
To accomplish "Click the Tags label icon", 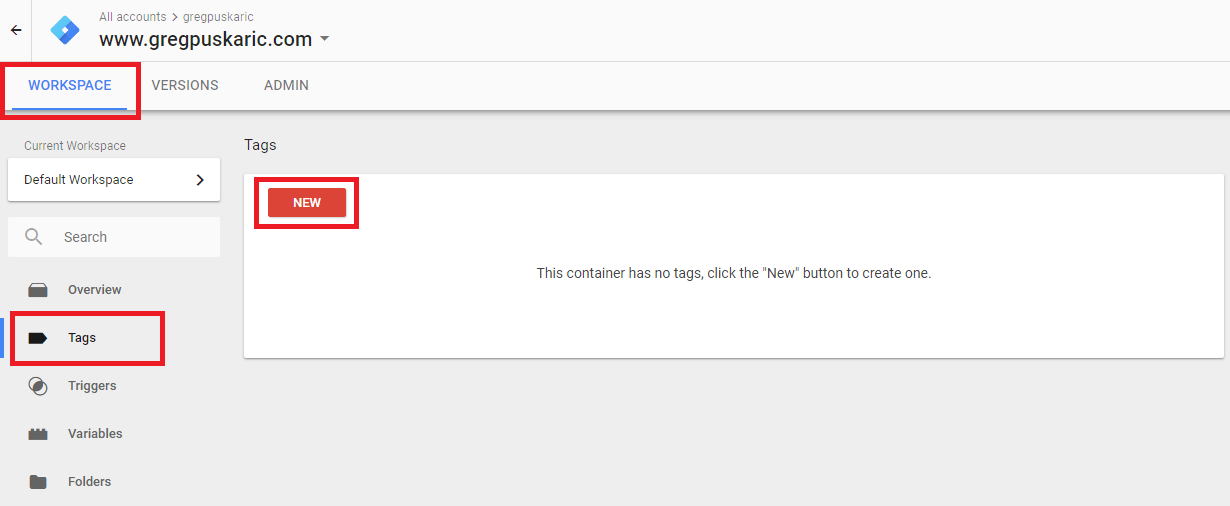I will pos(38,338).
